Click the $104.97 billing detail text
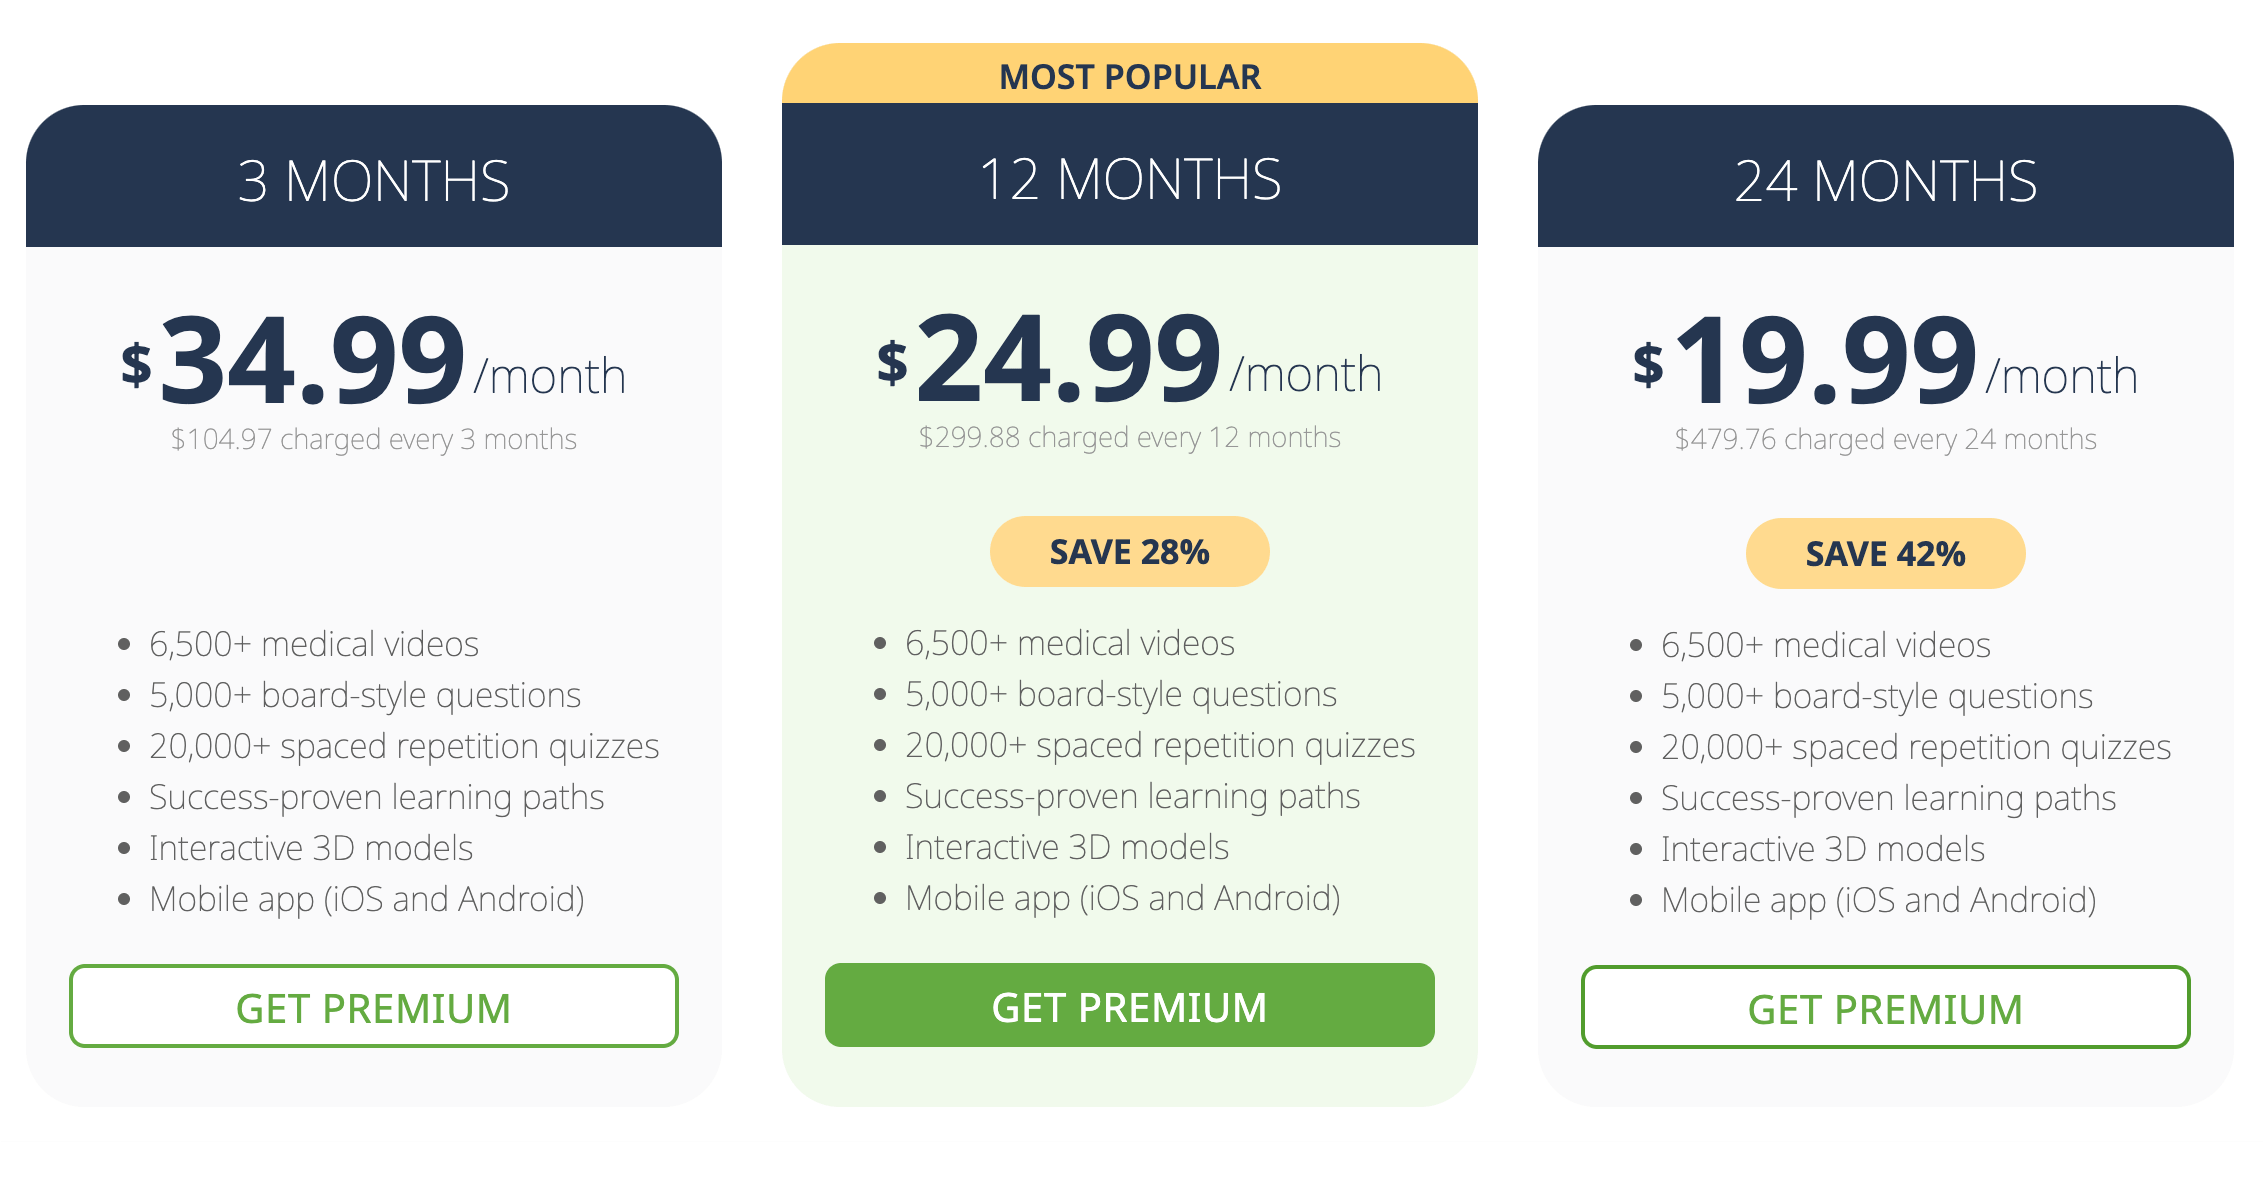2263x1190 pixels. point(373,438)
